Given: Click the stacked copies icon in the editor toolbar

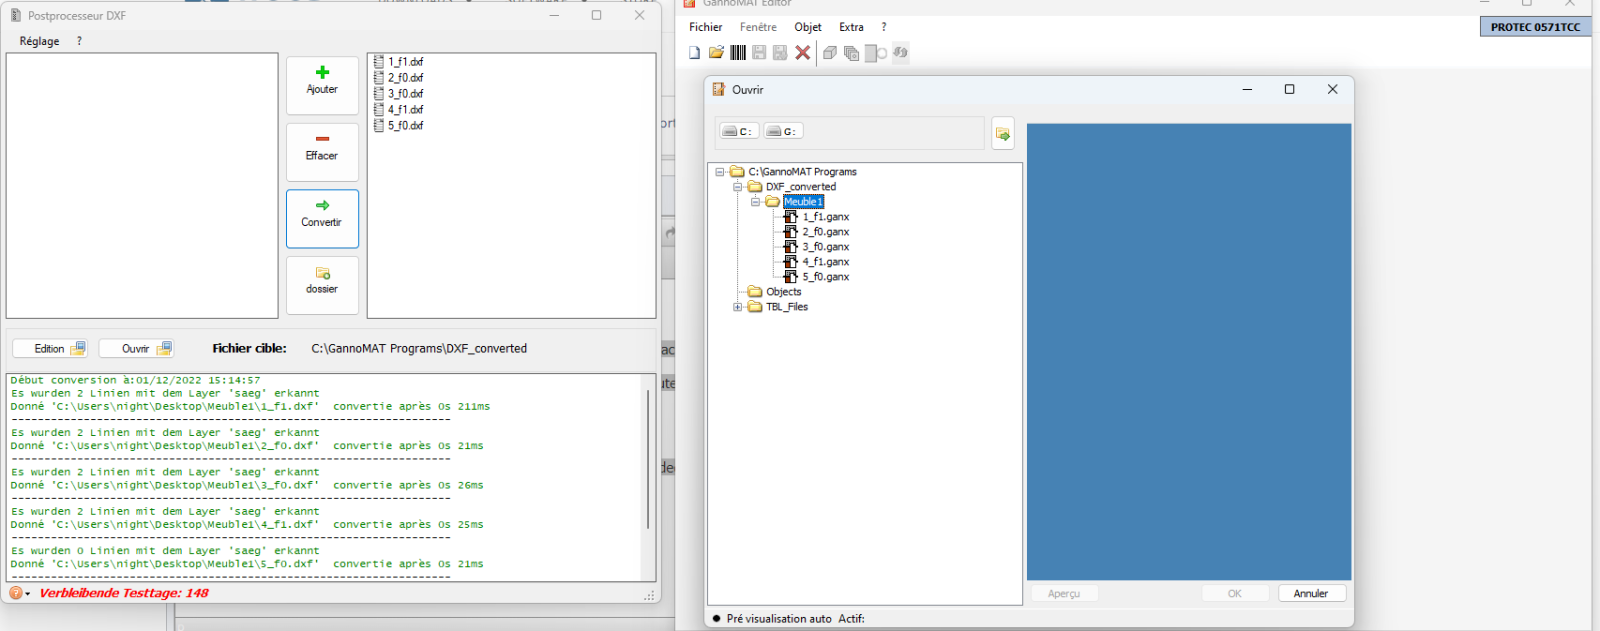Looking at the screenshot, I should [x=851, y=53].
